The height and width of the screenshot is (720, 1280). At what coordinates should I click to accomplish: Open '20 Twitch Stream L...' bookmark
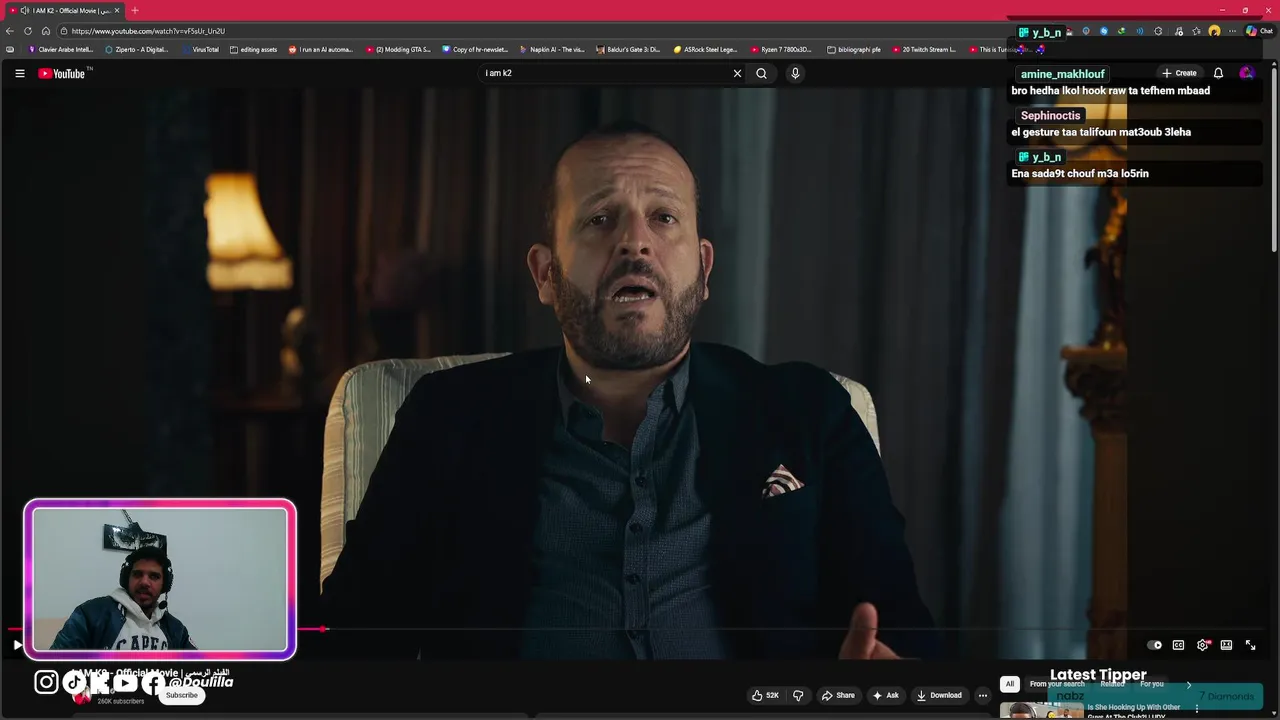[x=924, y=49]
